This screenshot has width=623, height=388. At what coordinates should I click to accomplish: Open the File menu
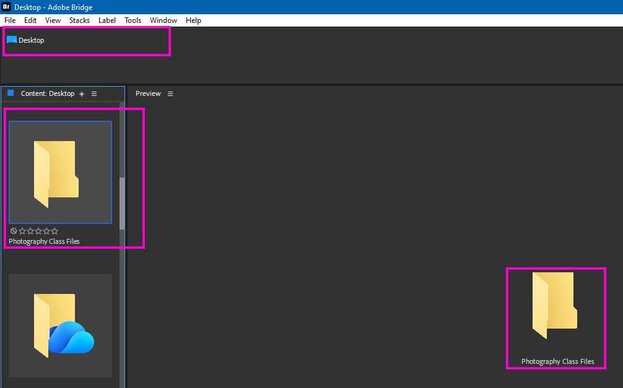coord(10,20)
